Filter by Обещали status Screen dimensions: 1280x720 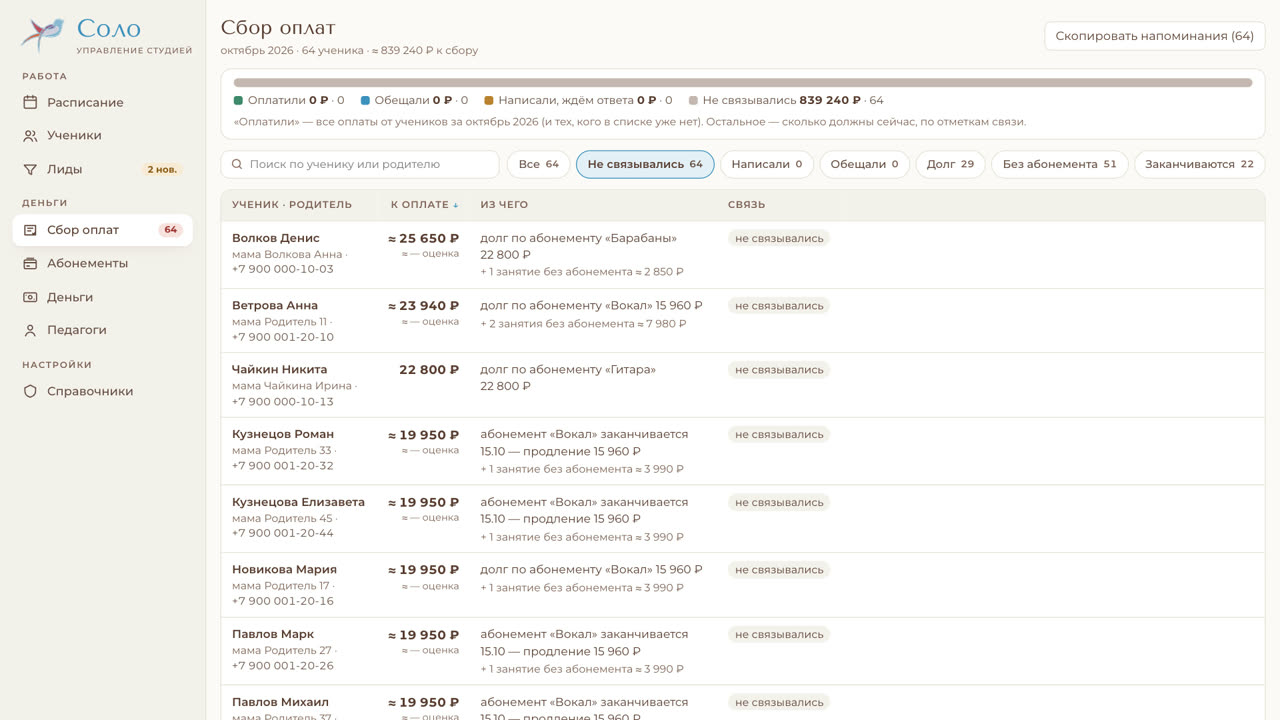coord(864,164)
